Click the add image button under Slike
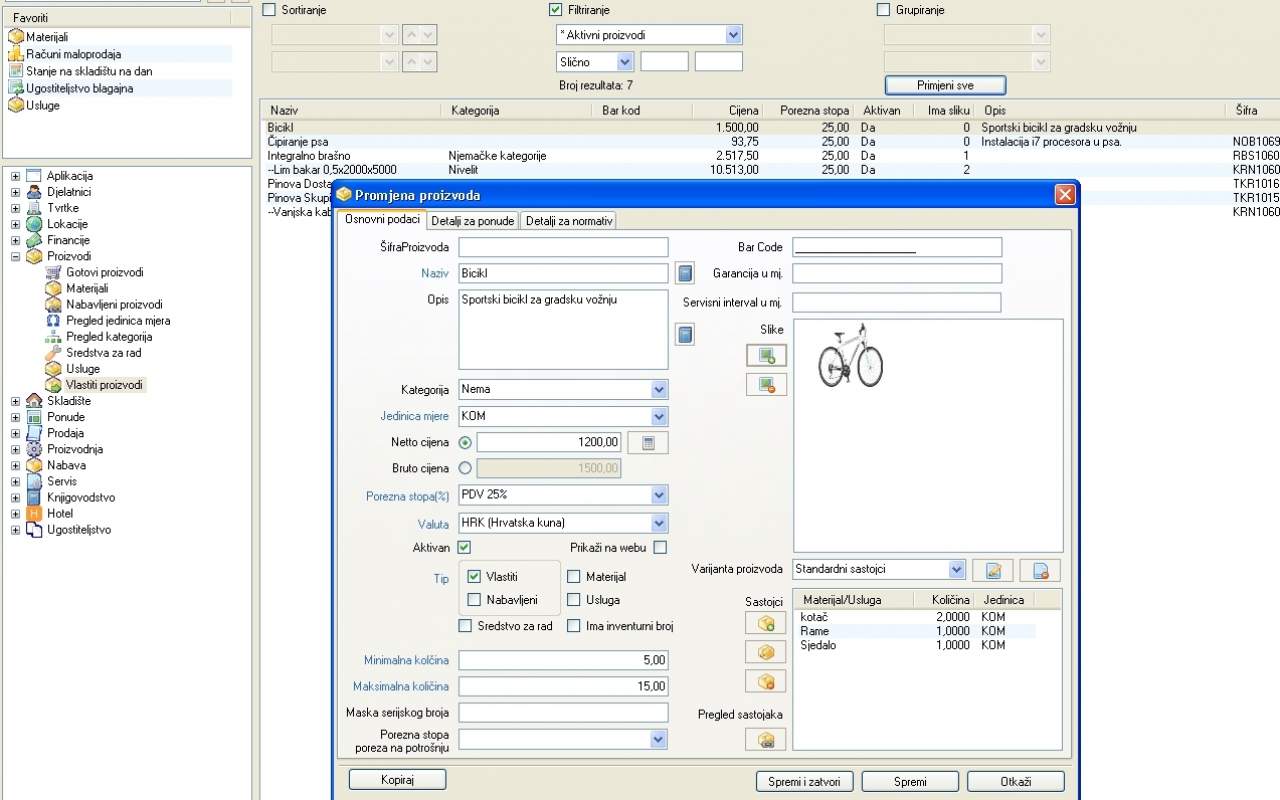The width and height of the screenshot is (1280, 800). (x=766, y=355)
